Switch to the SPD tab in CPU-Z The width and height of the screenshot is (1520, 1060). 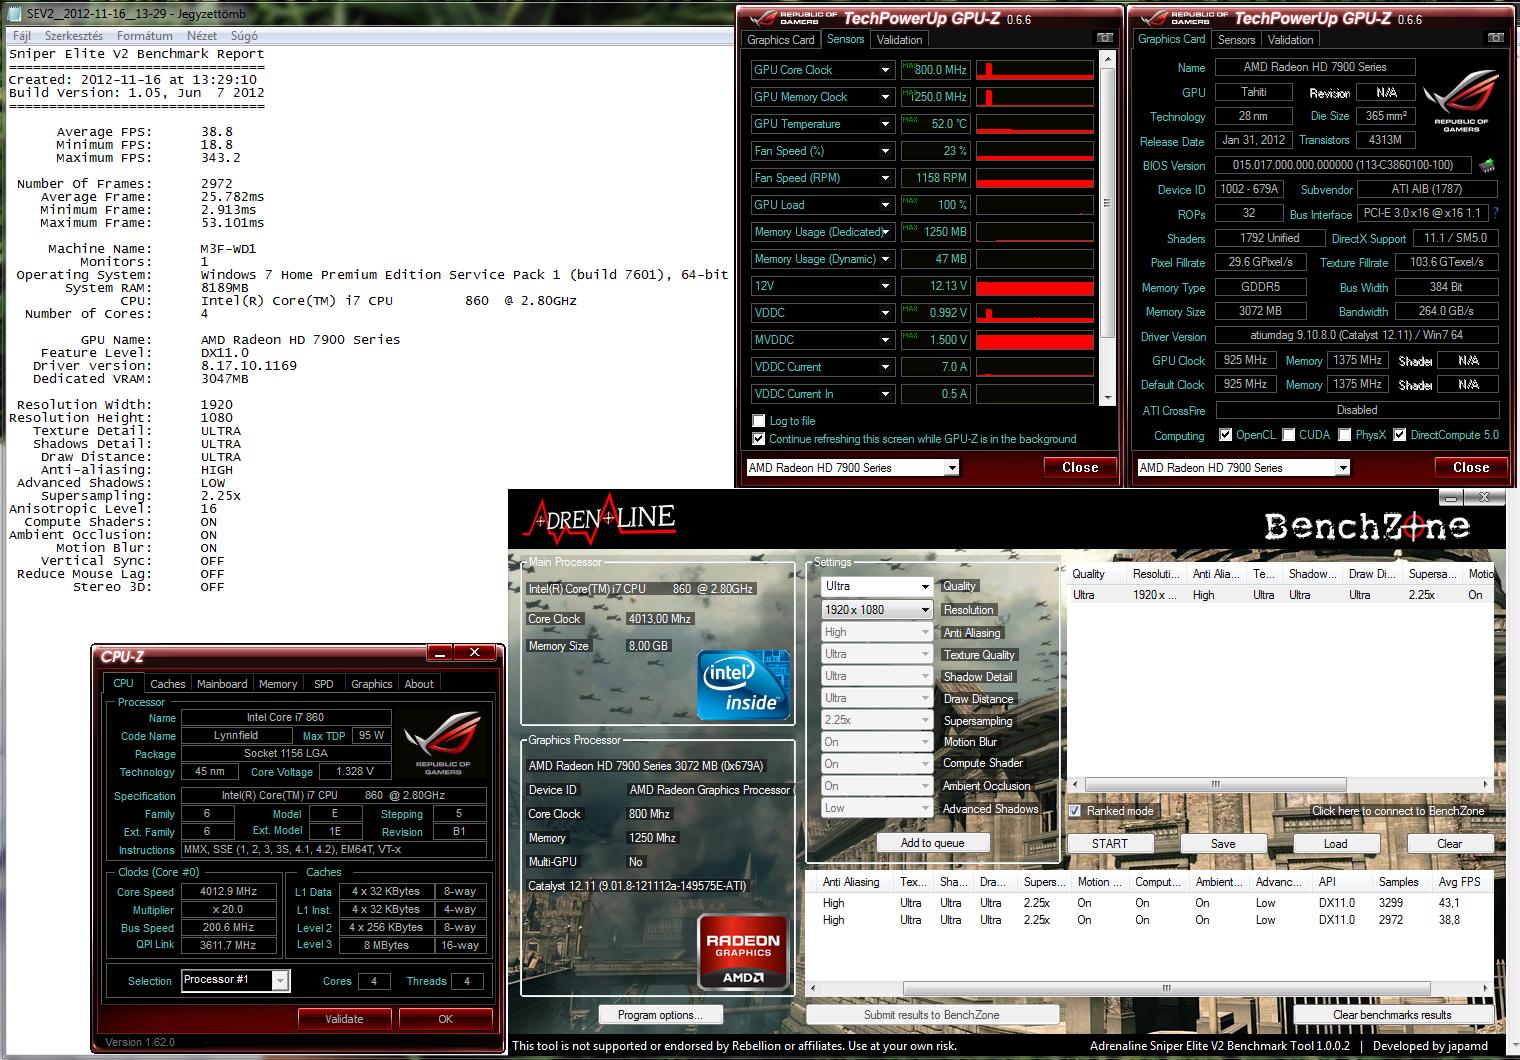pyautogui.click(x=324, y=684)
